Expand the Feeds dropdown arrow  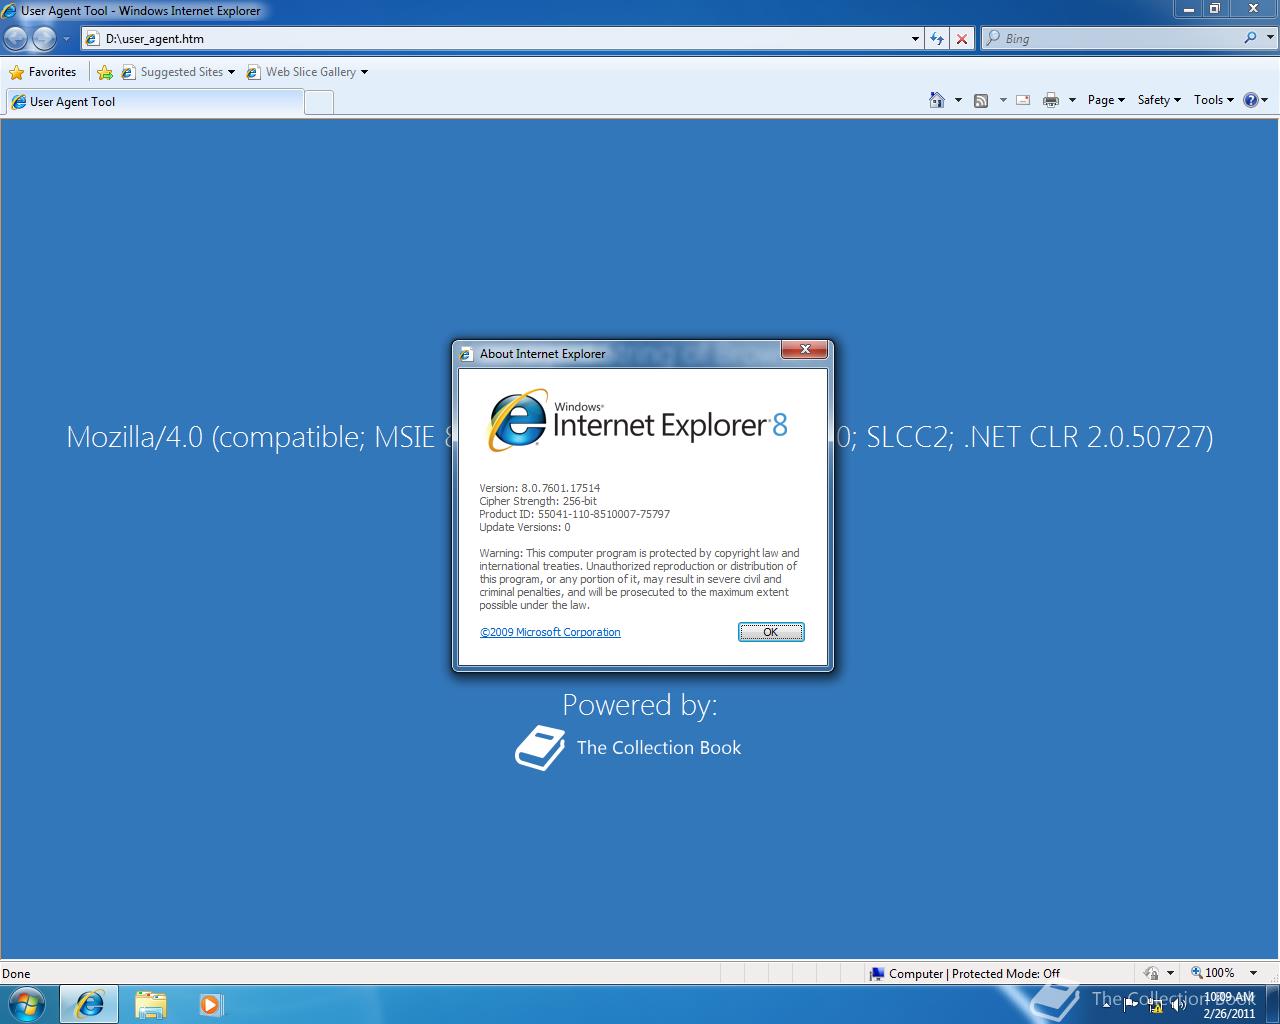point(1003,100)
